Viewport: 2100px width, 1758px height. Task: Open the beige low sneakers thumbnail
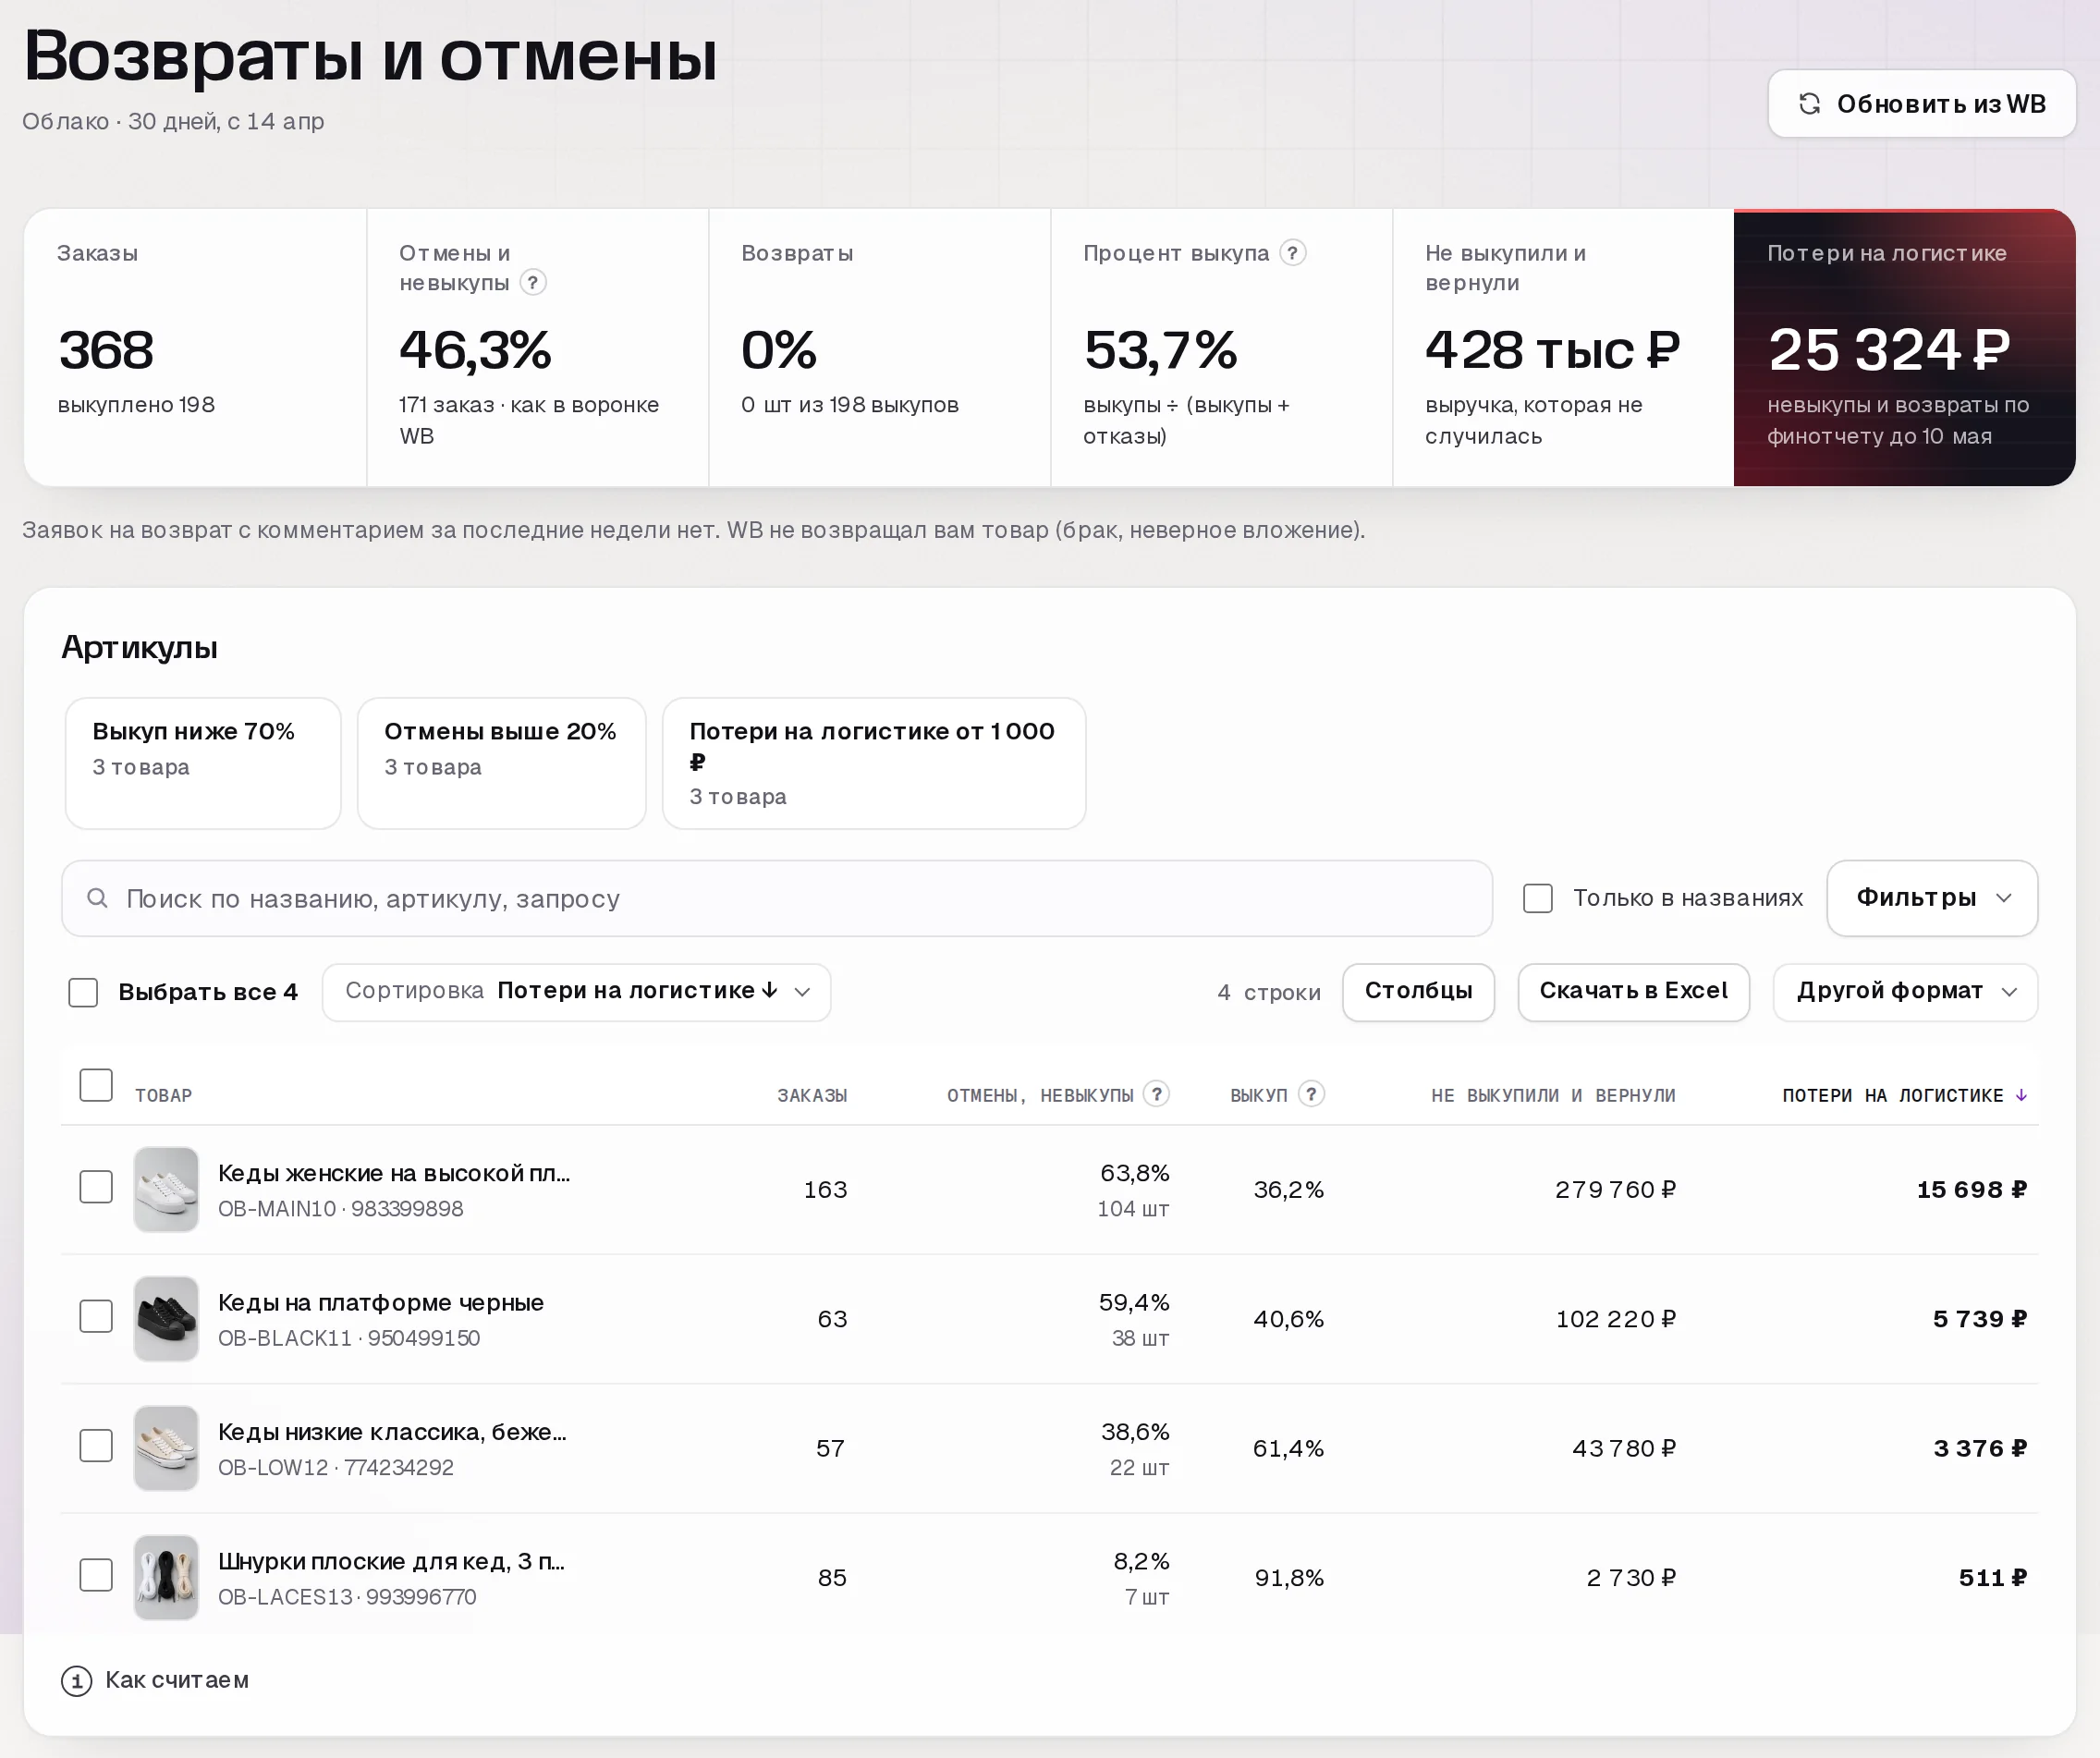pos(166,1448)
